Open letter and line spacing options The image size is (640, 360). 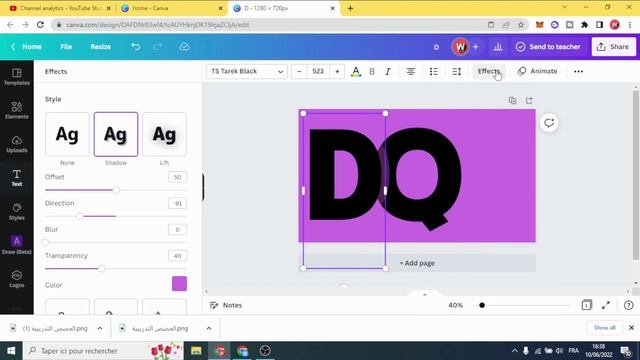pos(457,71)
